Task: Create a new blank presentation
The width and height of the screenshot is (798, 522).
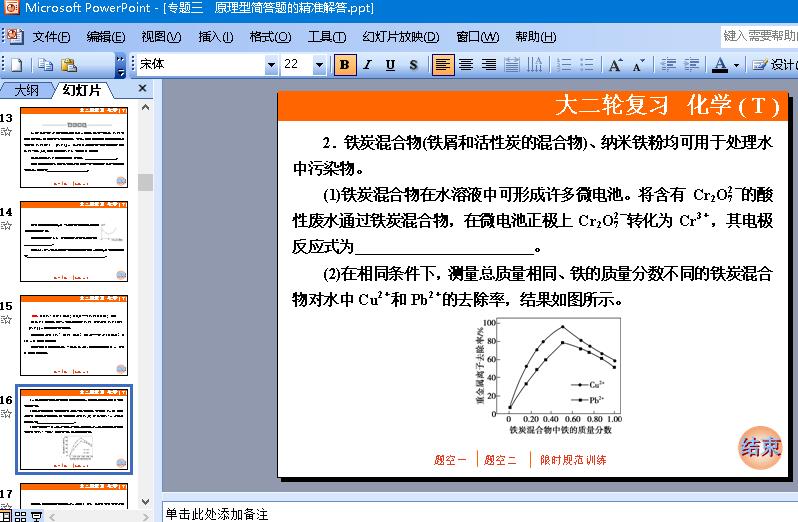Action: [16, 65]
